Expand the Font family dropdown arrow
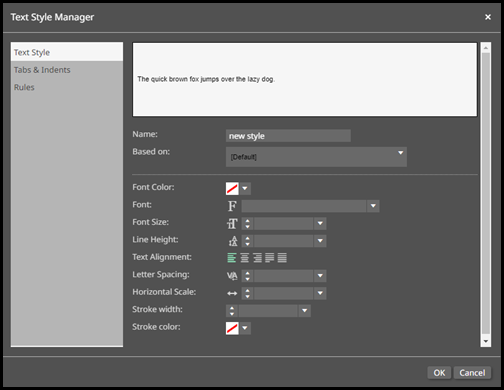 [x=373, y=206]
